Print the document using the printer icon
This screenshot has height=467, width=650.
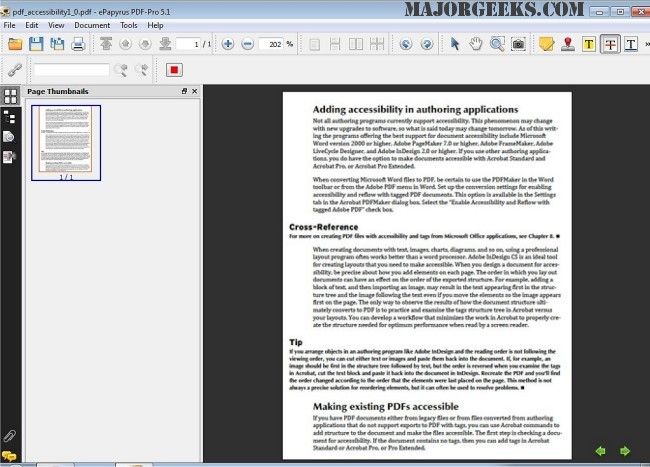pyautogui.click(x=78, y=44)
